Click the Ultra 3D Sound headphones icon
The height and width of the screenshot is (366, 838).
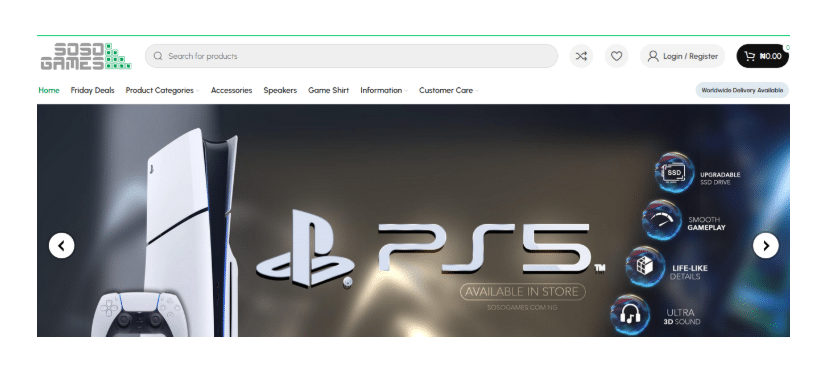[630, 314]
